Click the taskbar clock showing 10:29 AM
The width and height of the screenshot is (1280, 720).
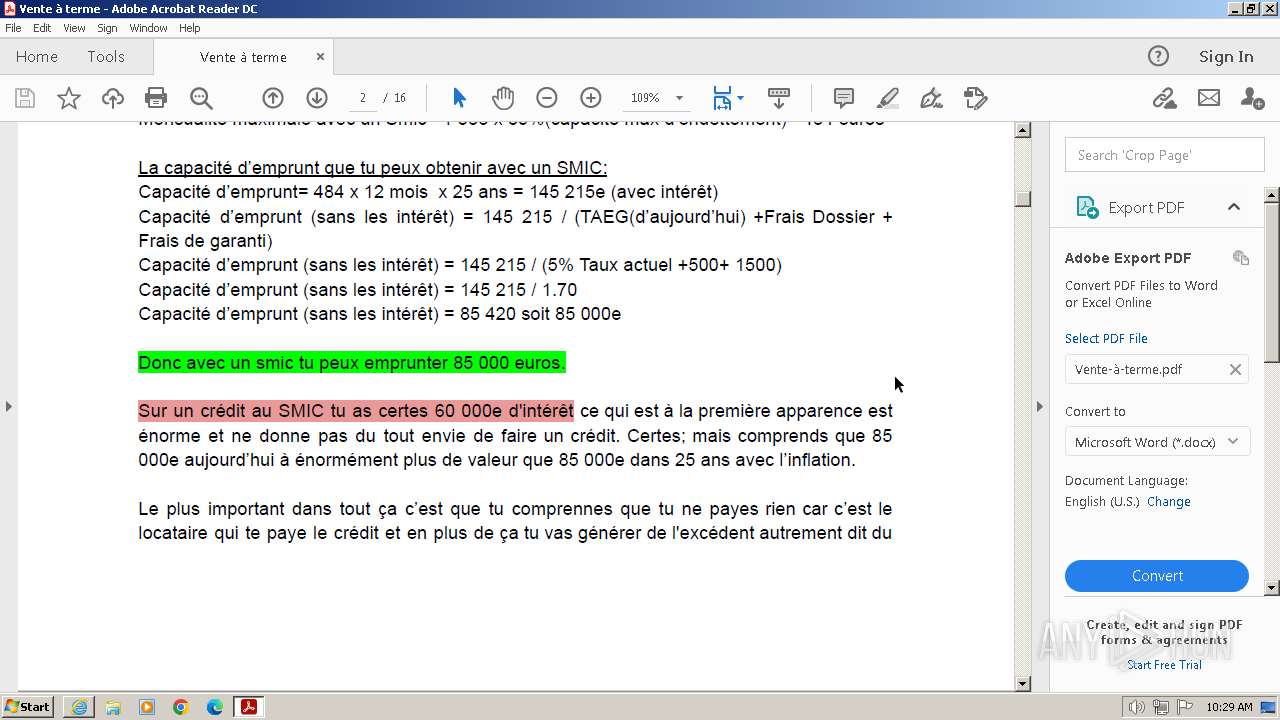click(1229, 707)
